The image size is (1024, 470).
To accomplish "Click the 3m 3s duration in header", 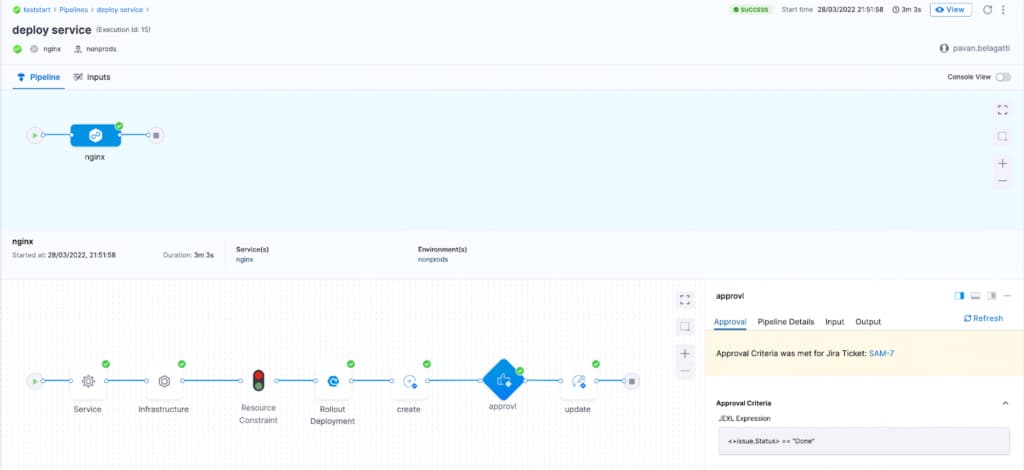I will click(906, 10).
